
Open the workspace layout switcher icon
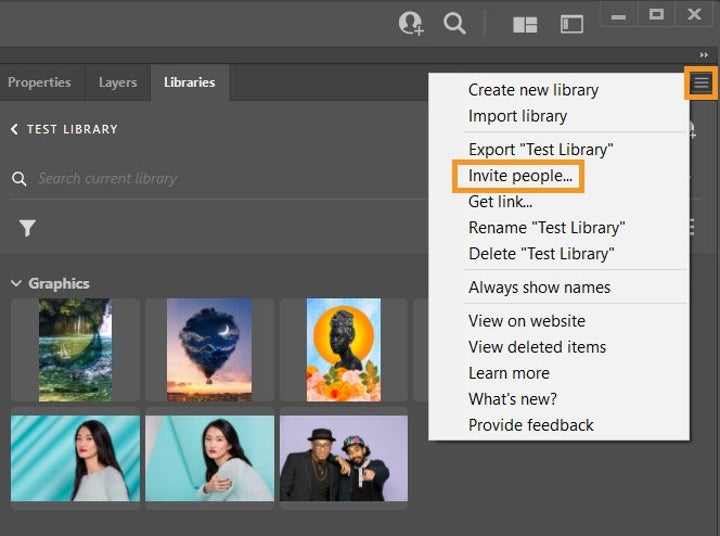tap(525, 25)
